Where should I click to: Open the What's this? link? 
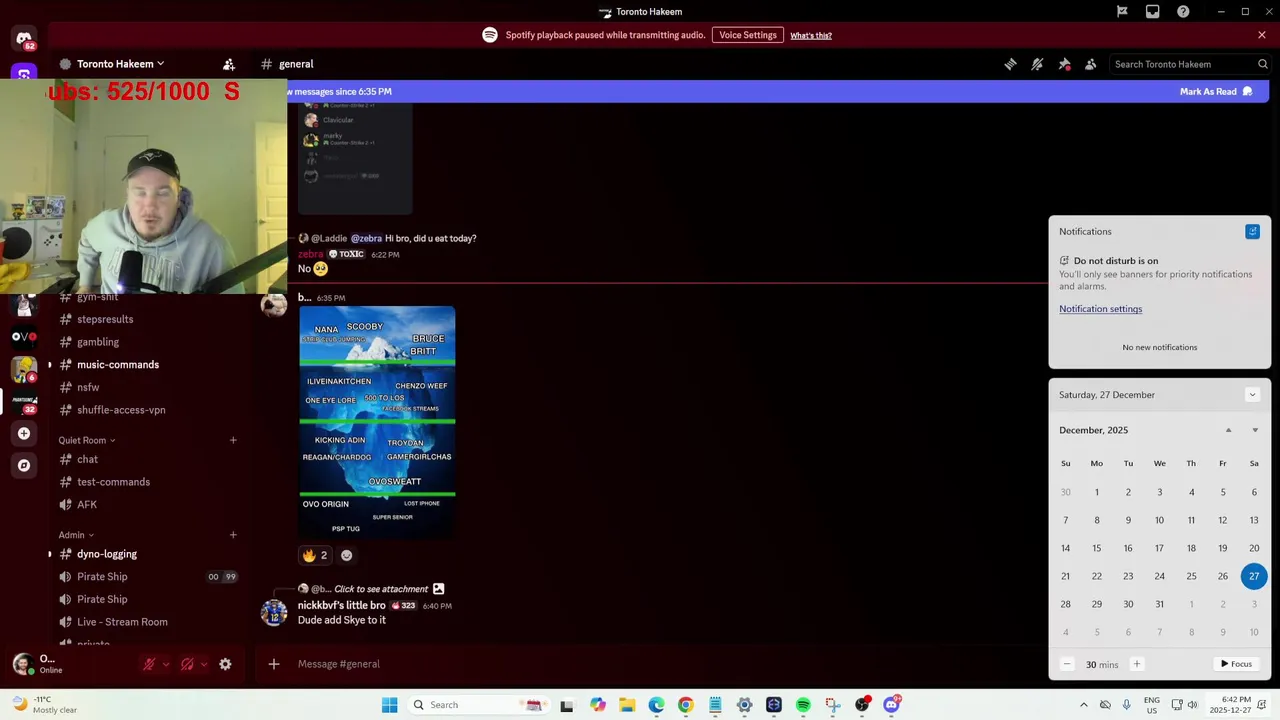tap(811, 36)
